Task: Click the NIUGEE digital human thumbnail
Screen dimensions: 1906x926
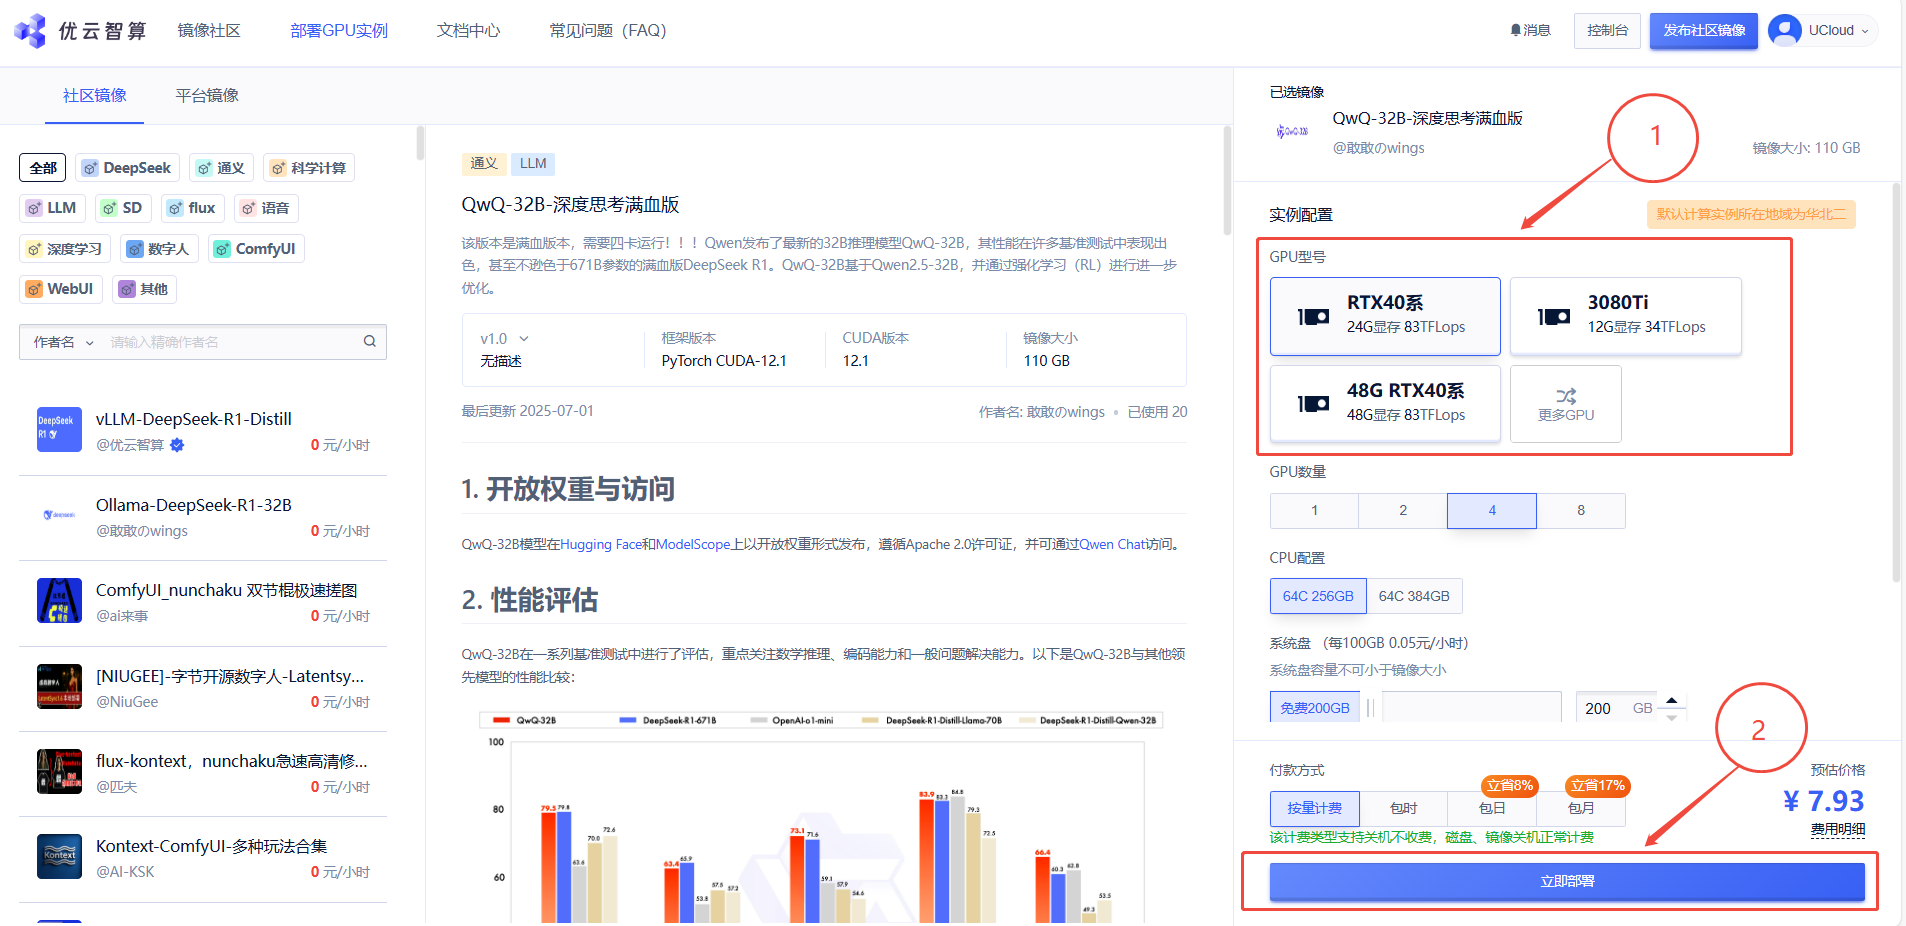Action: (x=59, y=687)
